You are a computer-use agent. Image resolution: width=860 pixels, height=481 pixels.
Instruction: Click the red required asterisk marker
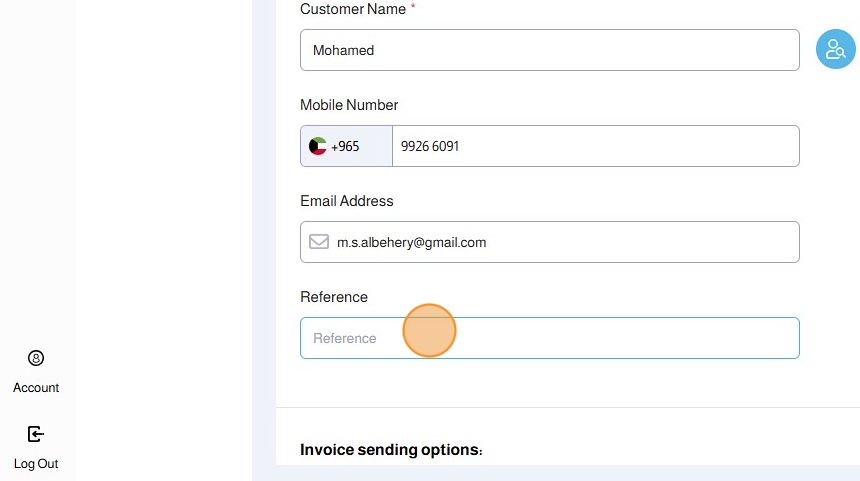[x=413, y=8]
